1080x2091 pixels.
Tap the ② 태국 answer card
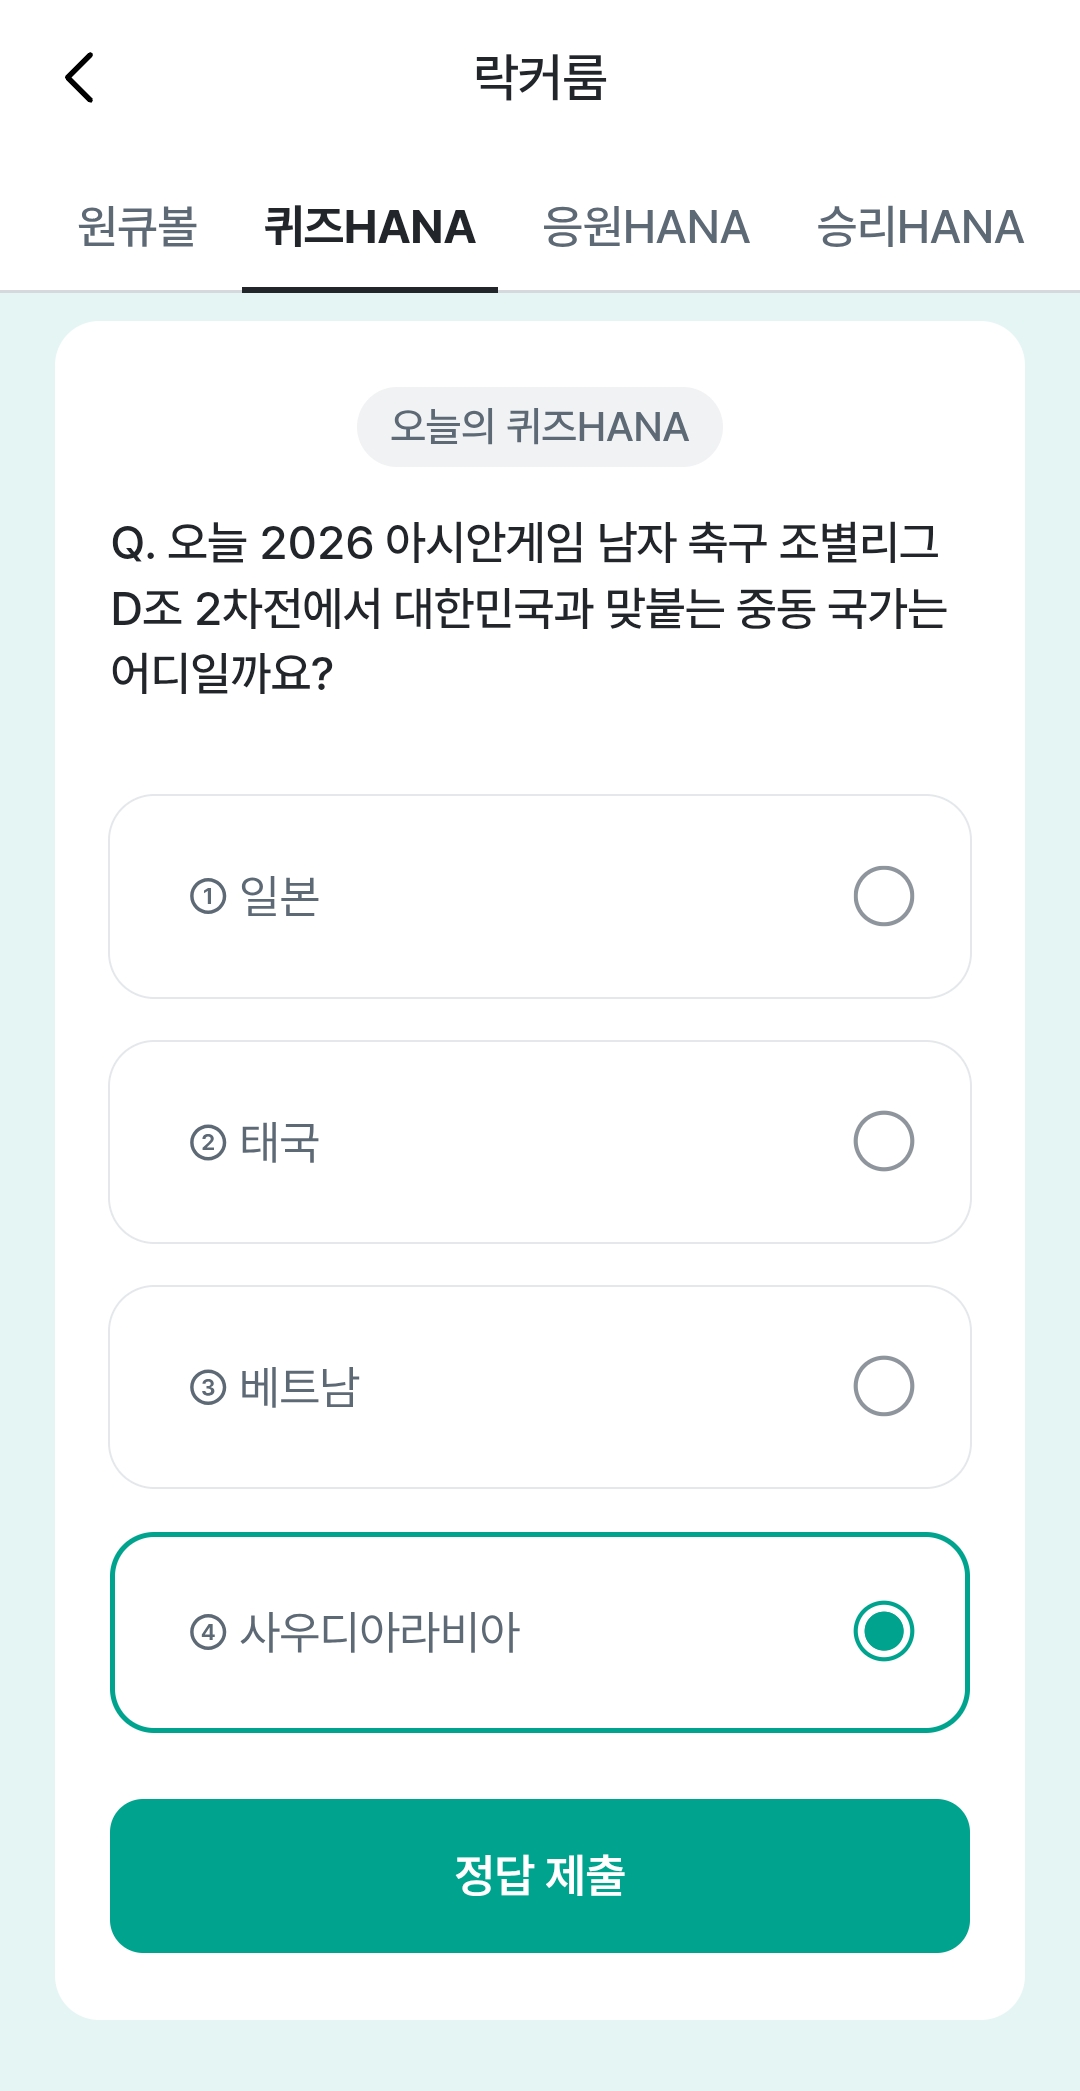pos(540,1142)
